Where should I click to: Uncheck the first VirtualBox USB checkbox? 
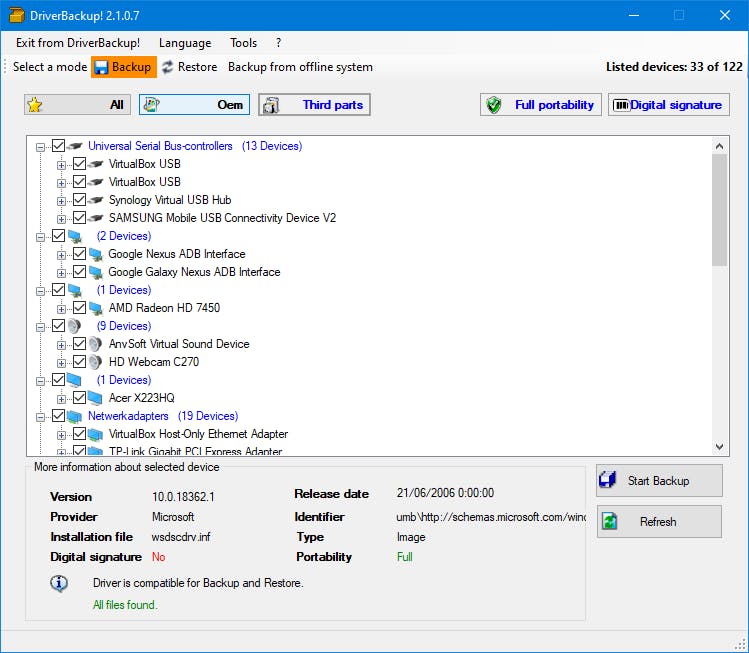[x=79, y=164]
